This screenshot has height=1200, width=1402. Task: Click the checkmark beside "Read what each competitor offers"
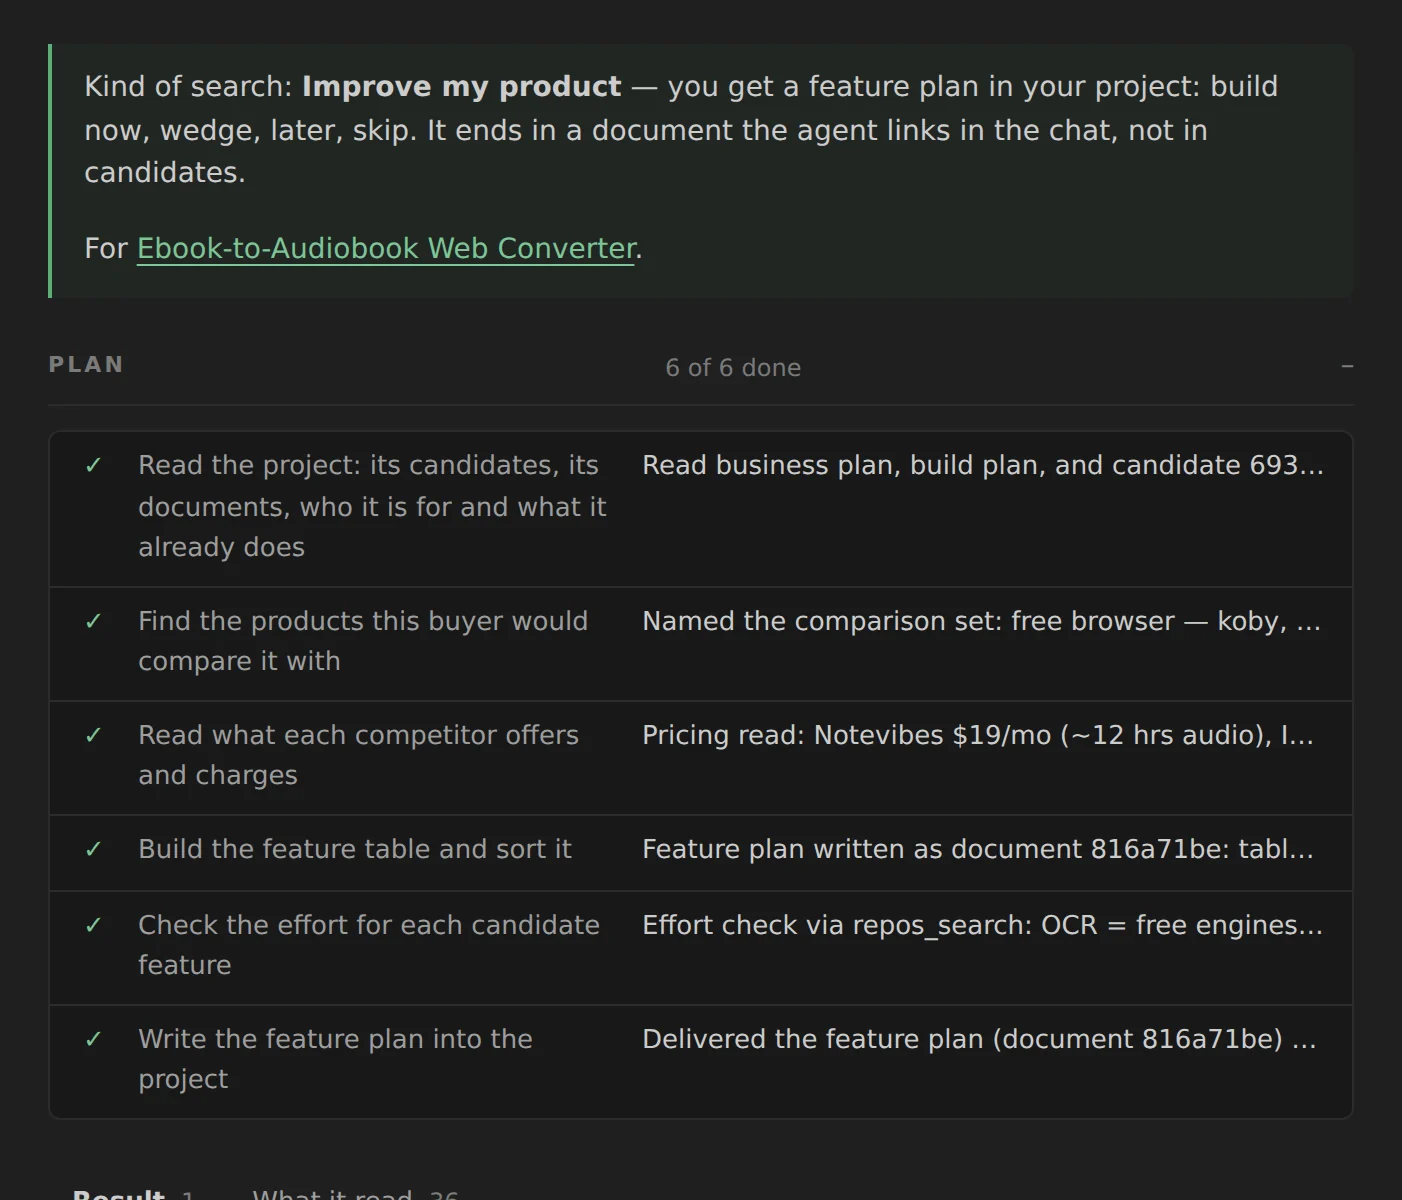(94, 735)
